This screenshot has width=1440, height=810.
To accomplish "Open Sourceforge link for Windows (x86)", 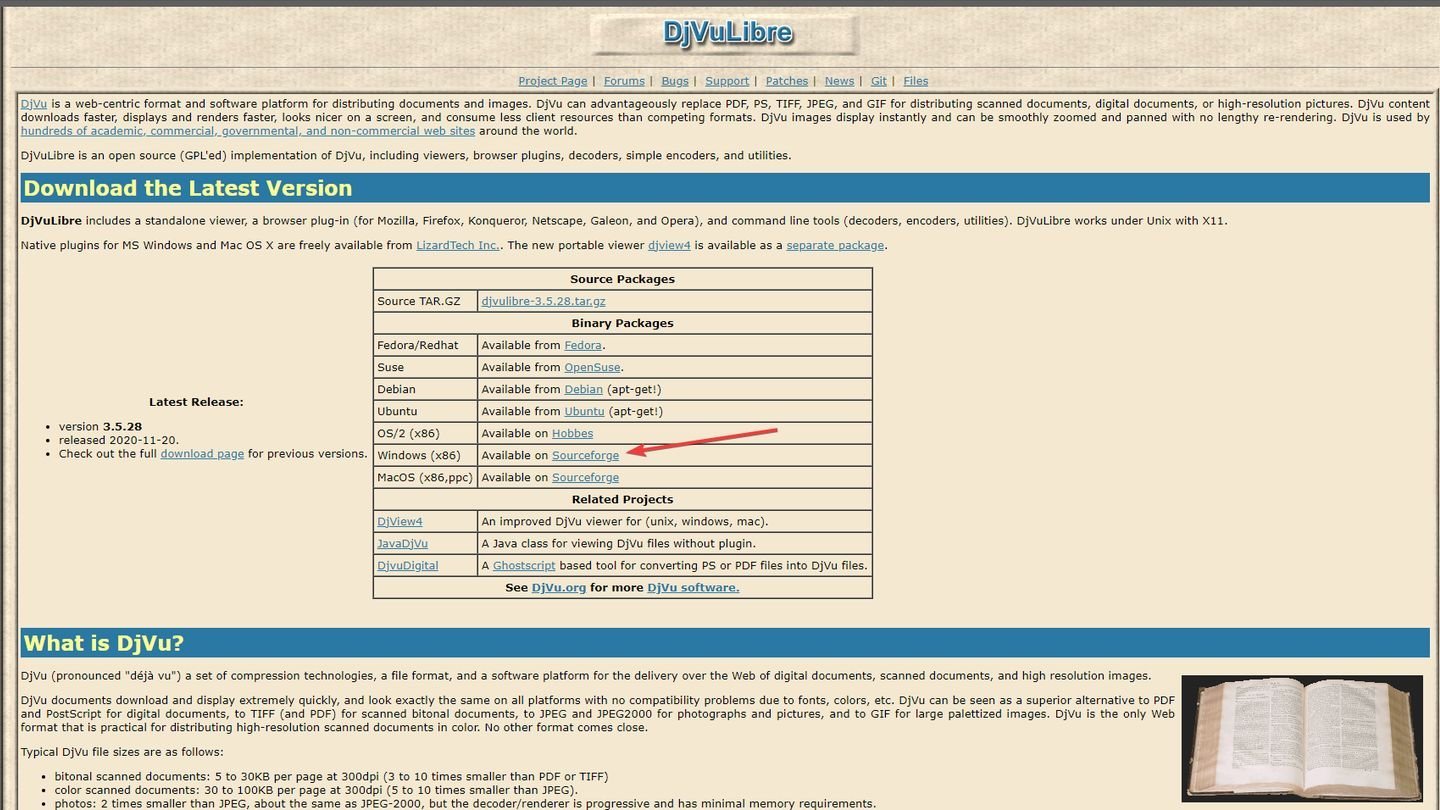I will tap(586, 455).
